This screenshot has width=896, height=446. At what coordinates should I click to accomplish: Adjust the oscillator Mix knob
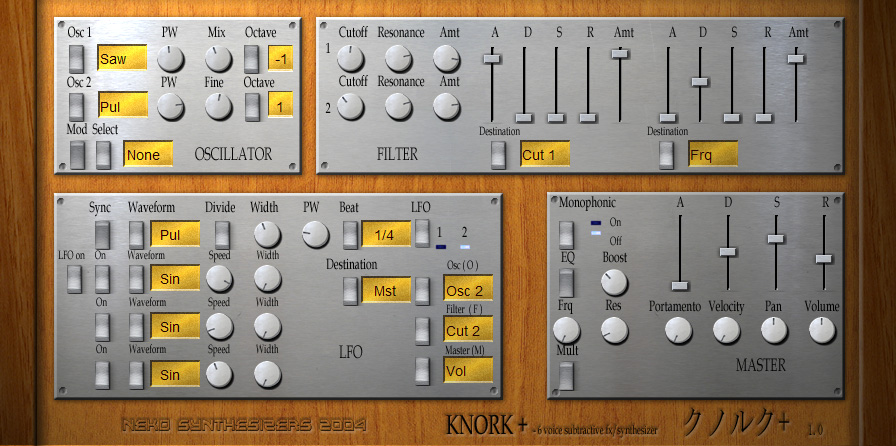(218, 59)
